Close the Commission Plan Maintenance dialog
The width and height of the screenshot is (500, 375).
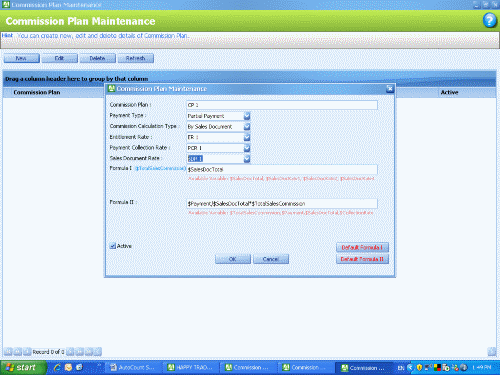[390, 89]
